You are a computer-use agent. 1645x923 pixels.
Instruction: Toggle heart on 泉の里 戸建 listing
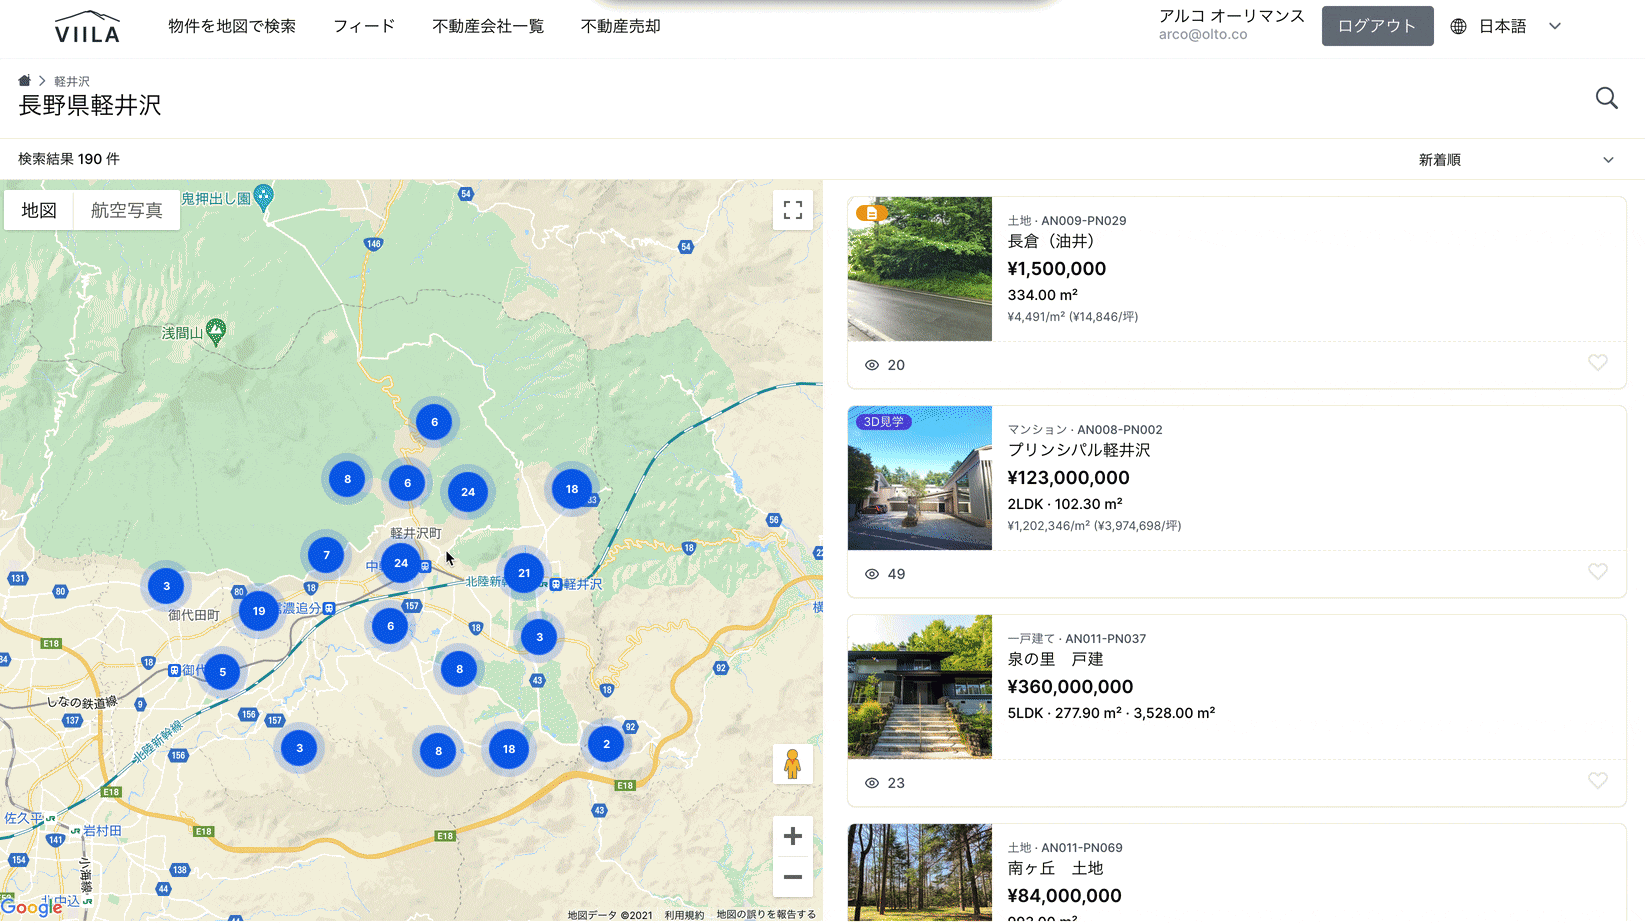click(x=1597, y=781)
